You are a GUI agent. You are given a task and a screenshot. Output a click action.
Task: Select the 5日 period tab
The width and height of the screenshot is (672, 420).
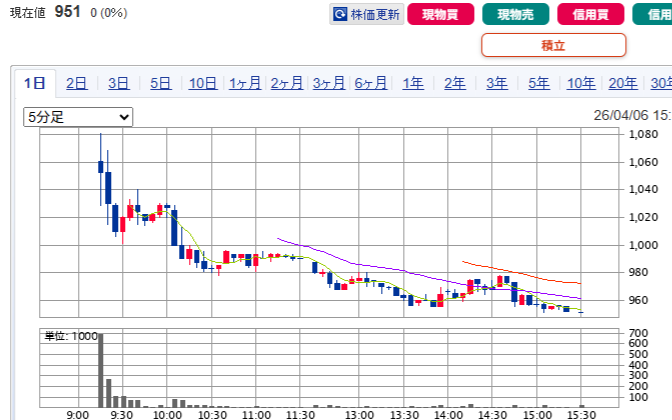tap(161, 83)
